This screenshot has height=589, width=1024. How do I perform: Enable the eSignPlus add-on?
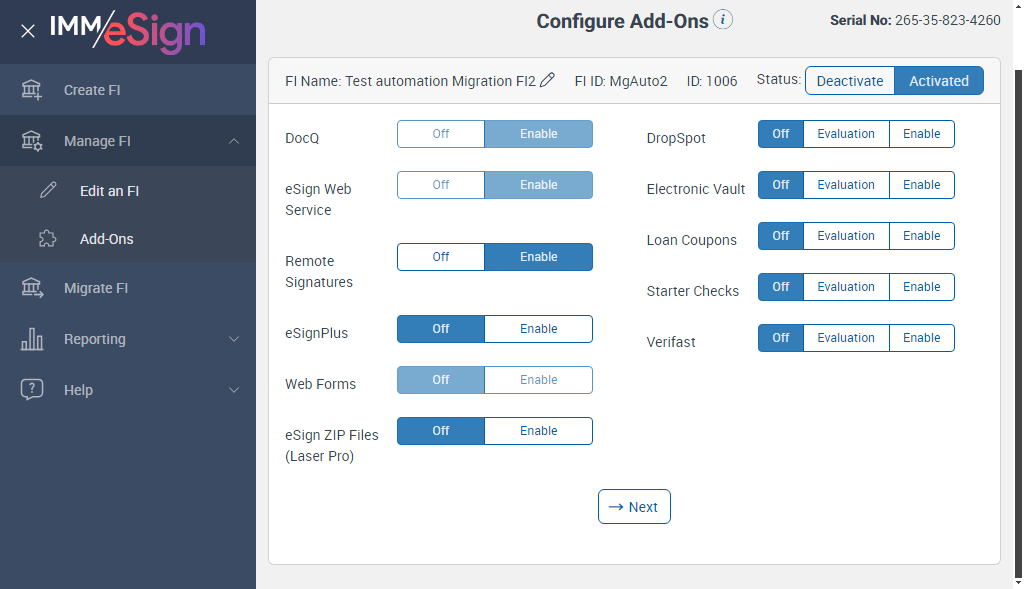tap(538, 329)
